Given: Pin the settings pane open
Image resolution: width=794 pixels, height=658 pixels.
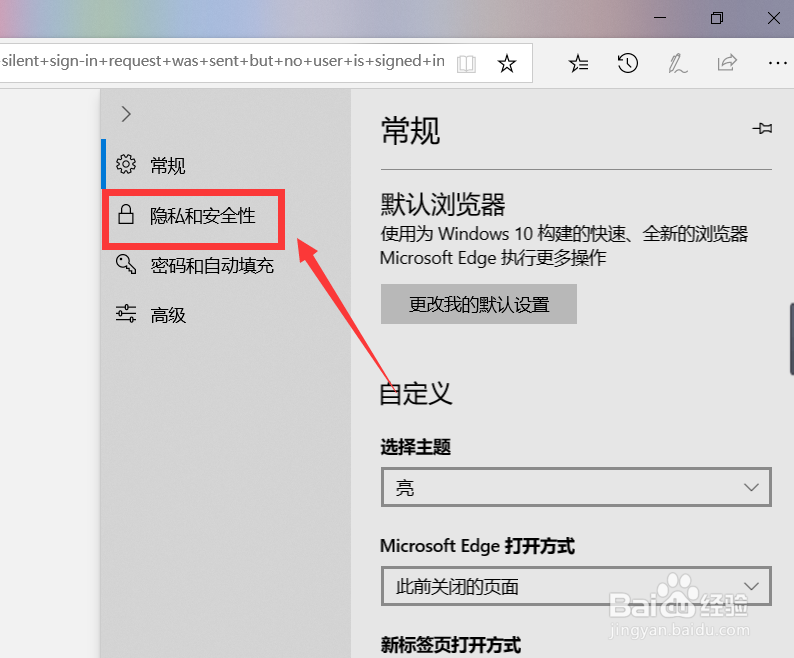Looking at the screenshot, I should tap(762, 129).
